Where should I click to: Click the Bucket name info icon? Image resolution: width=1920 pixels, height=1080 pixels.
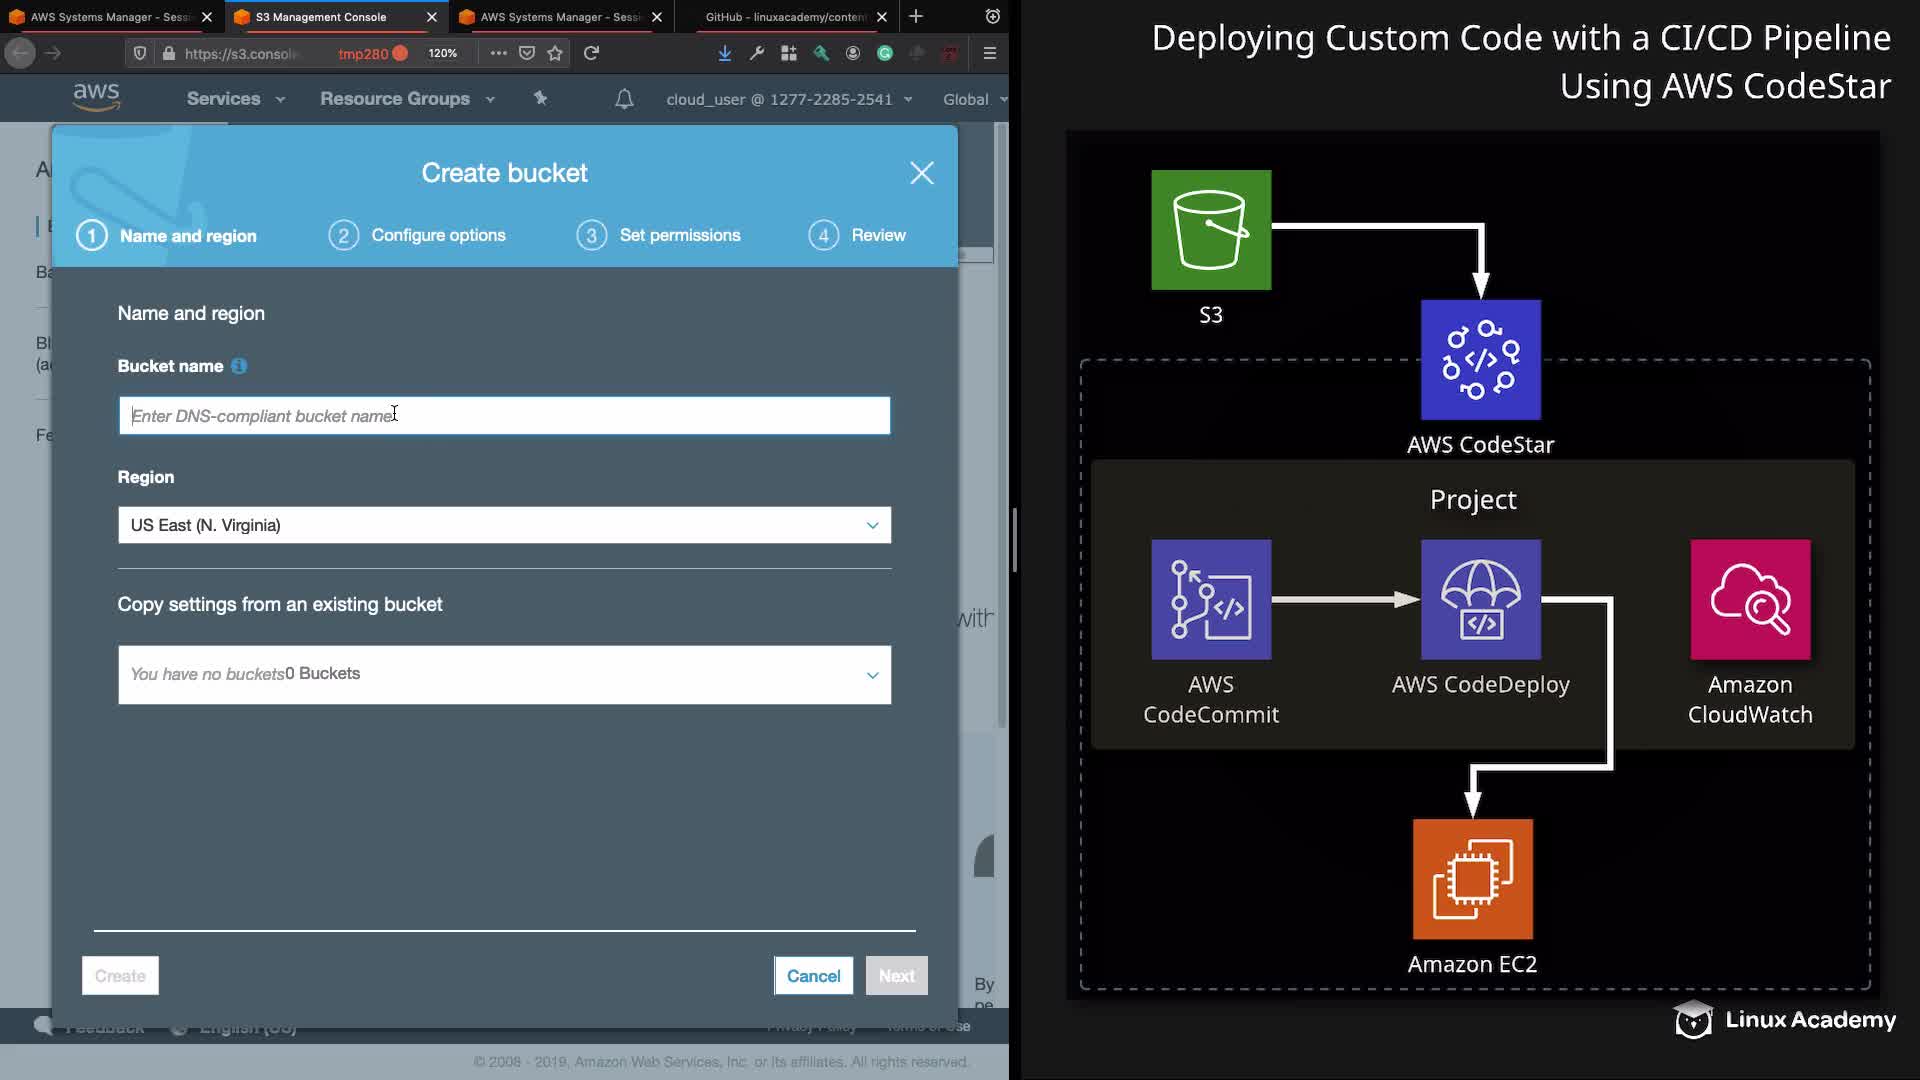click(x=239, y=366)
